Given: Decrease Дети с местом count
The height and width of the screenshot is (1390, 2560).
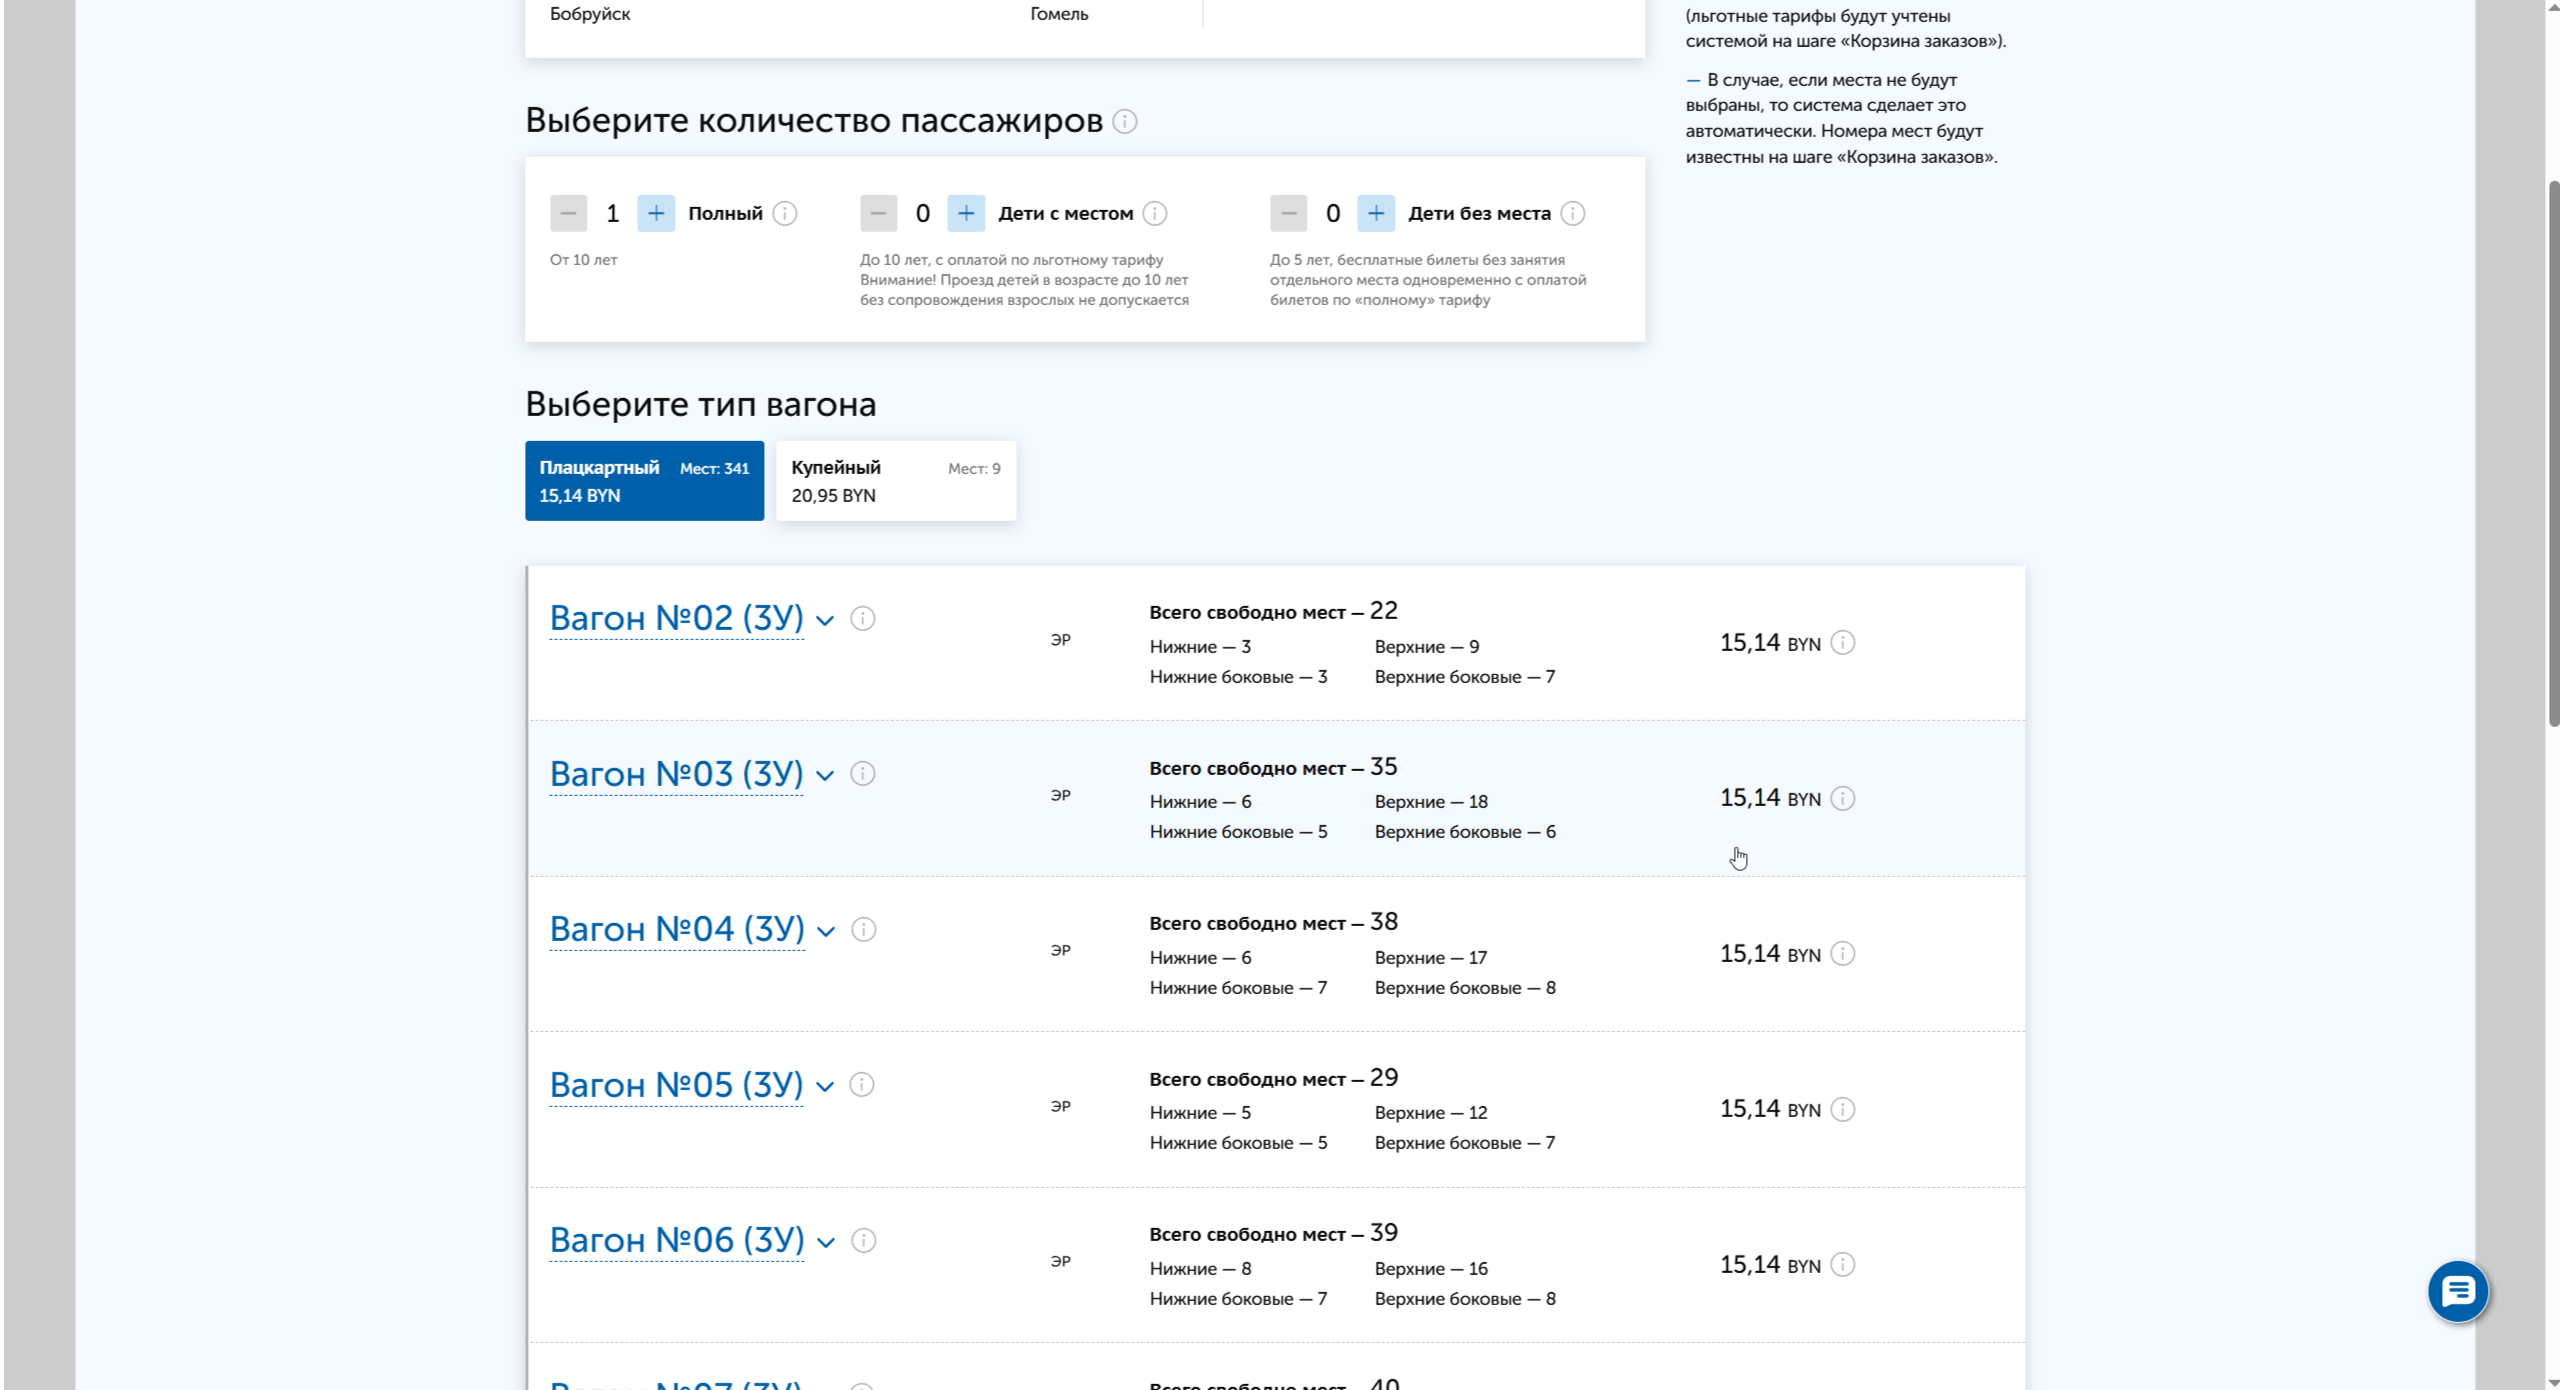Looking at the screenshot, I should click(878, 213).
